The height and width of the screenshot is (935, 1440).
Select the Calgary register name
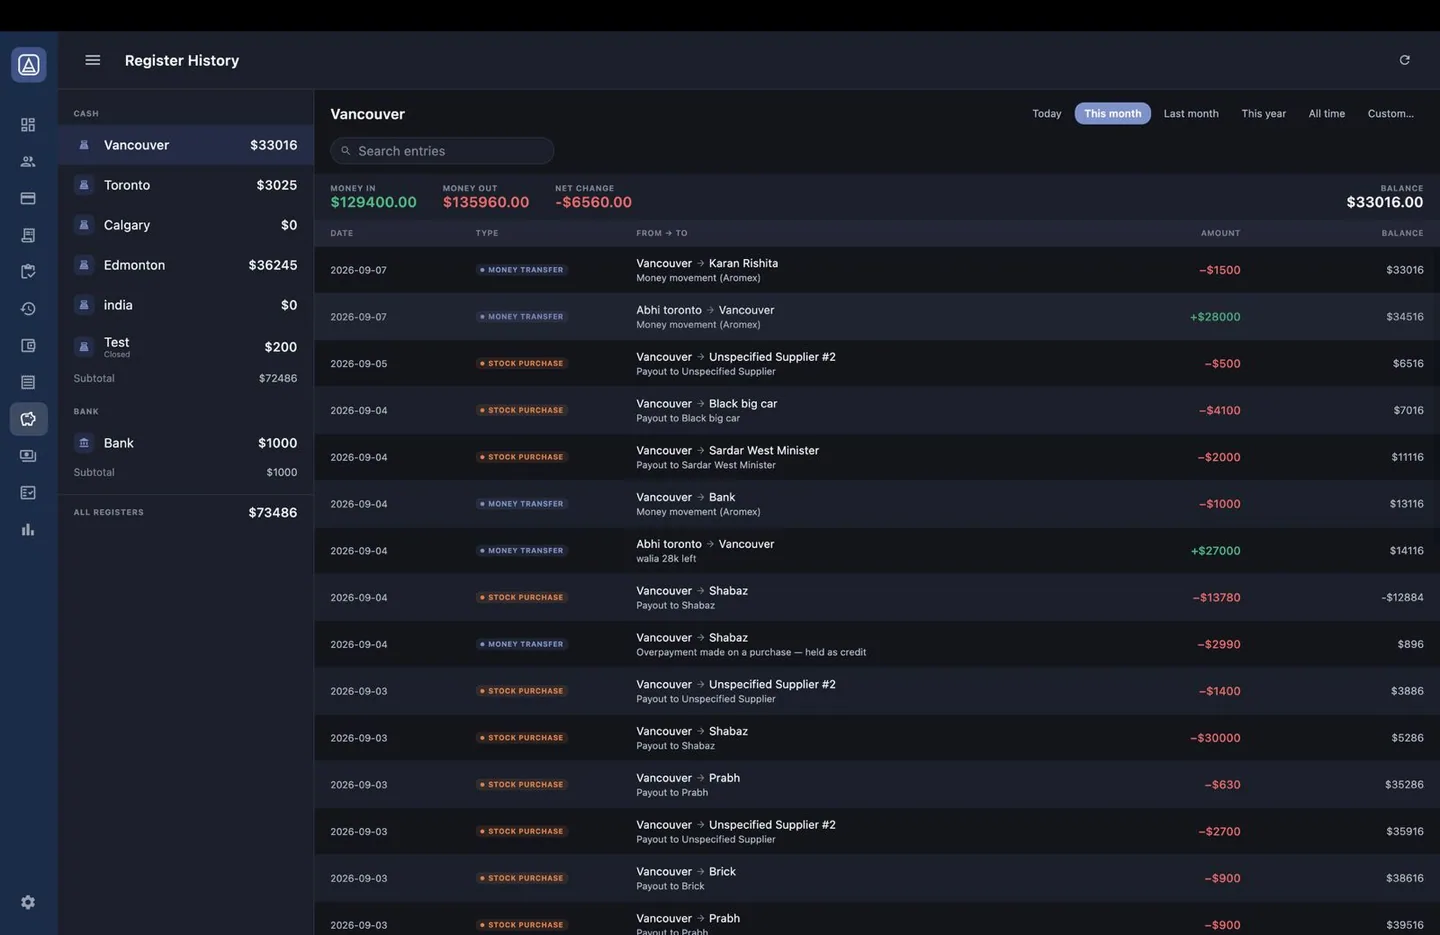point(127,225)
